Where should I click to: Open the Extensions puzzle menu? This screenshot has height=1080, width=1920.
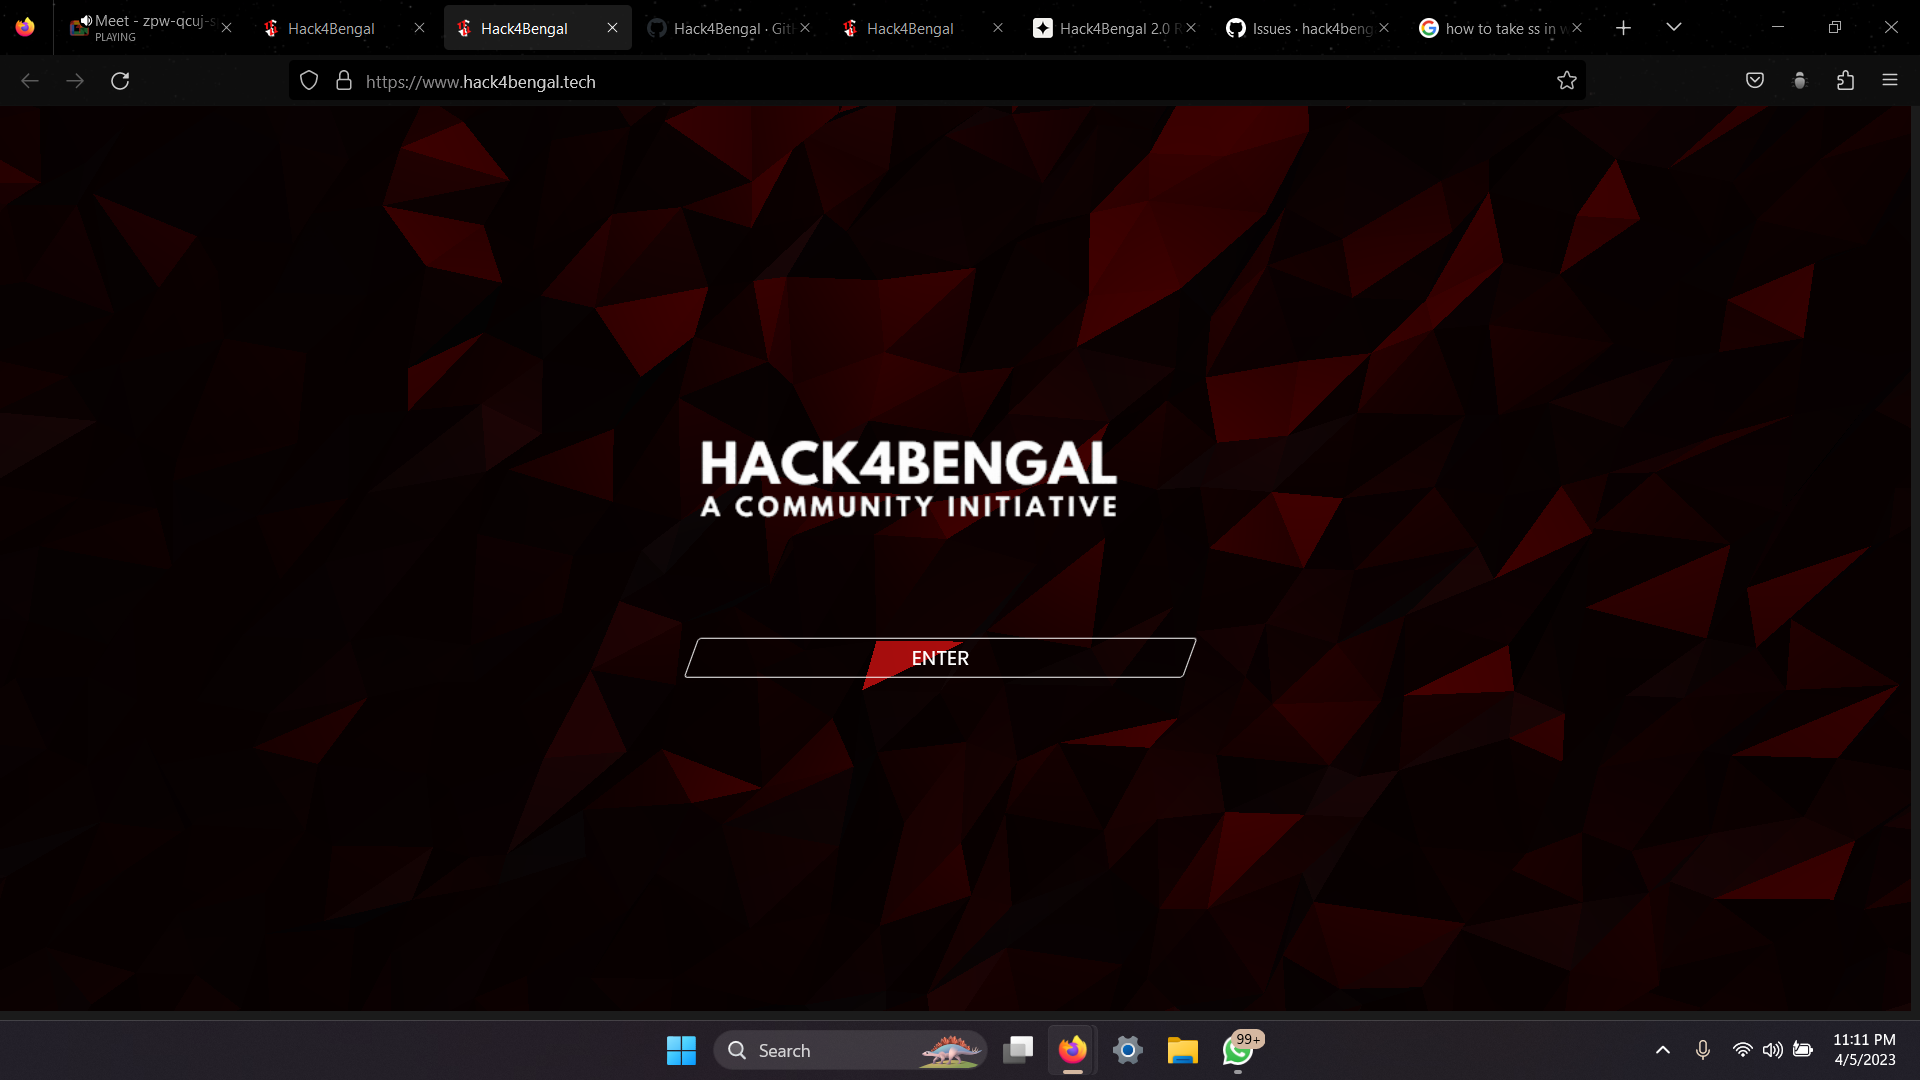coord(1845,81)
